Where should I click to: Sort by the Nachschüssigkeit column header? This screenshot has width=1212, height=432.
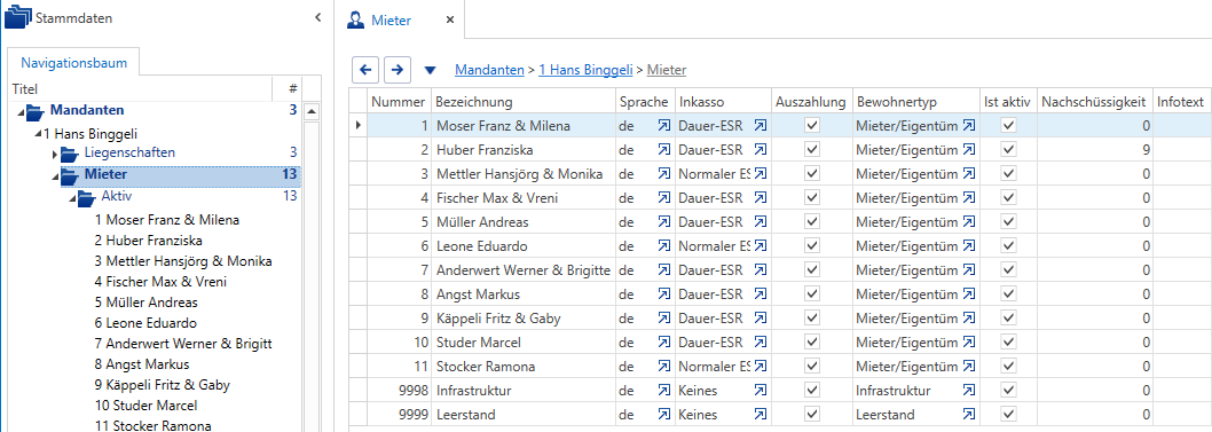coord(1094,102)
